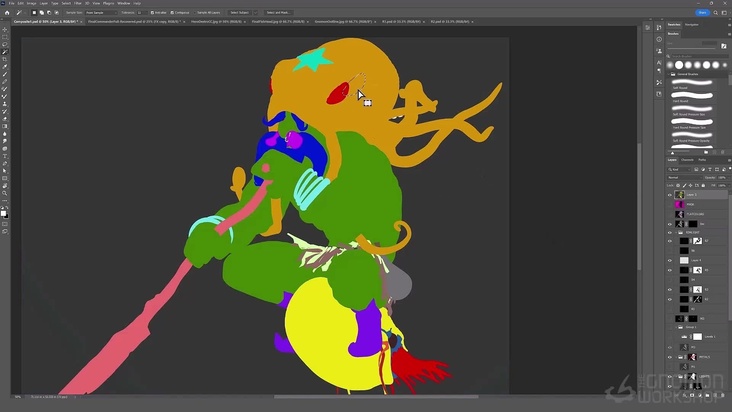Open the Paragraph panel icon
Image resolution: width=732 pixels, height=412 pixels.
tap(659, 71)
